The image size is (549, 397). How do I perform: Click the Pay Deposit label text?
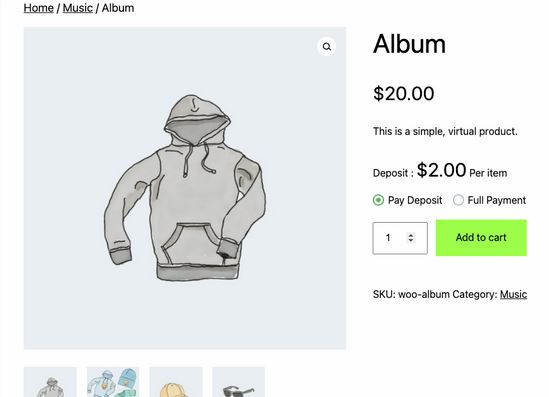point(415,200)
